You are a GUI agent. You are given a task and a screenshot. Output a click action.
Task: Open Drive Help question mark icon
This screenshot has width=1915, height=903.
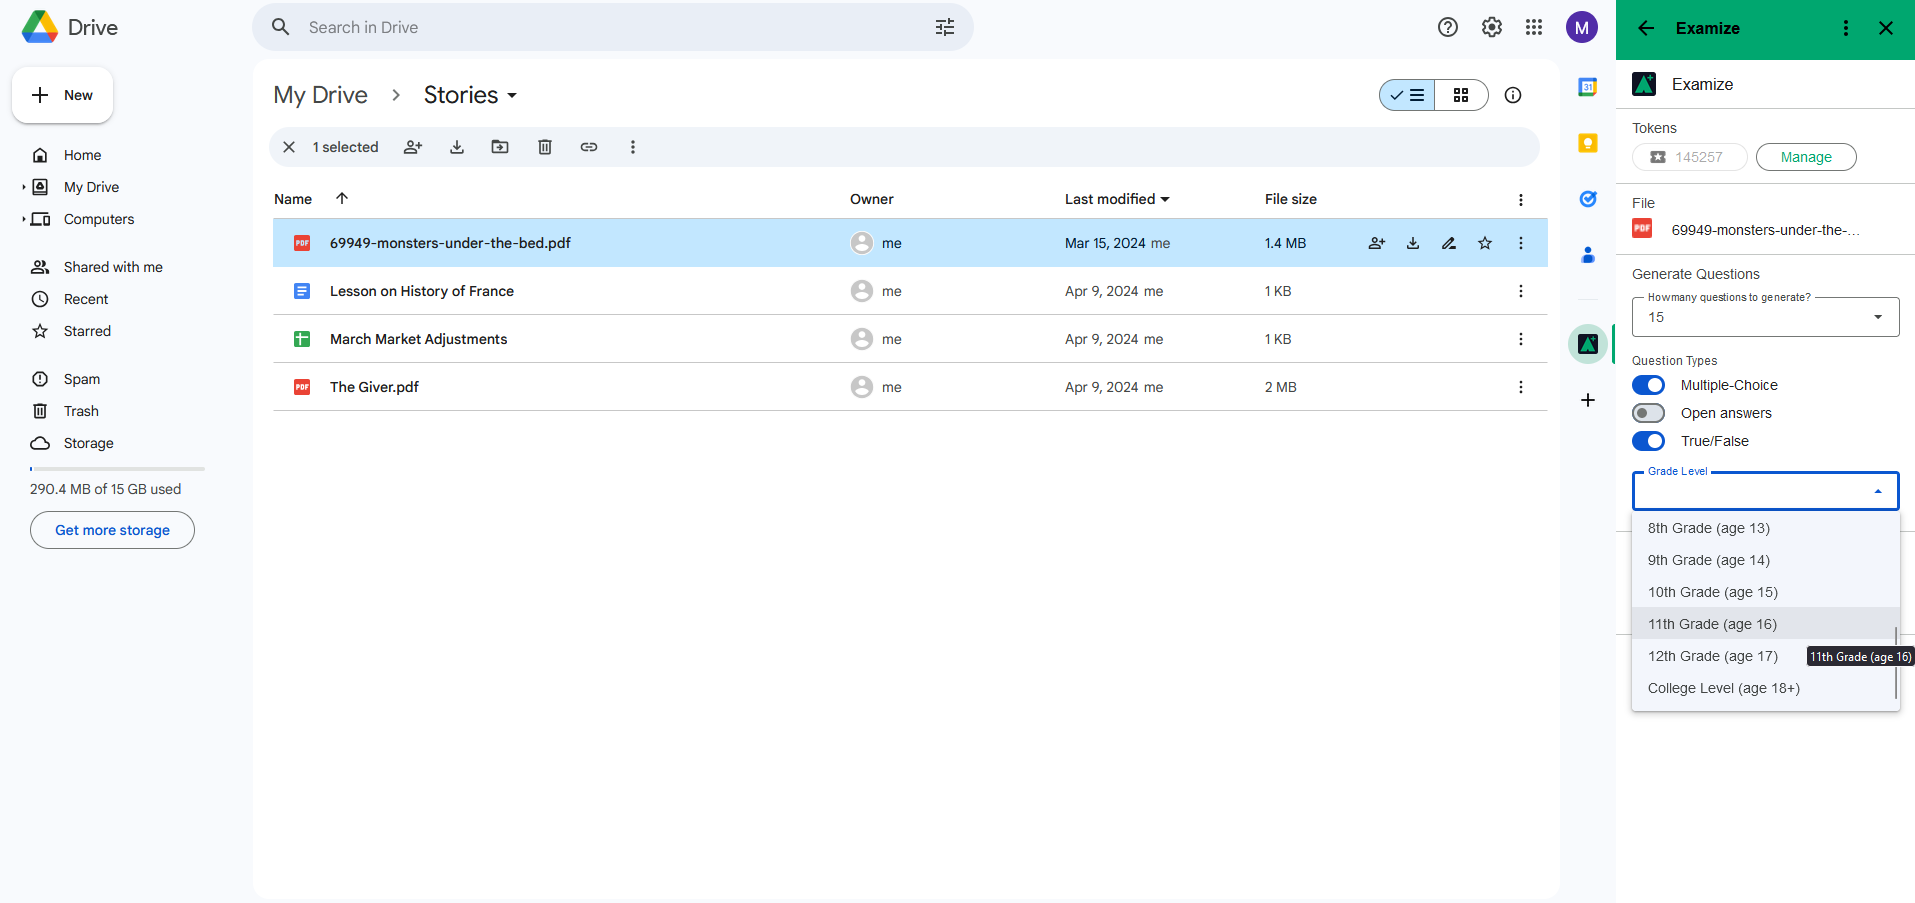(x=1448, y=27)
